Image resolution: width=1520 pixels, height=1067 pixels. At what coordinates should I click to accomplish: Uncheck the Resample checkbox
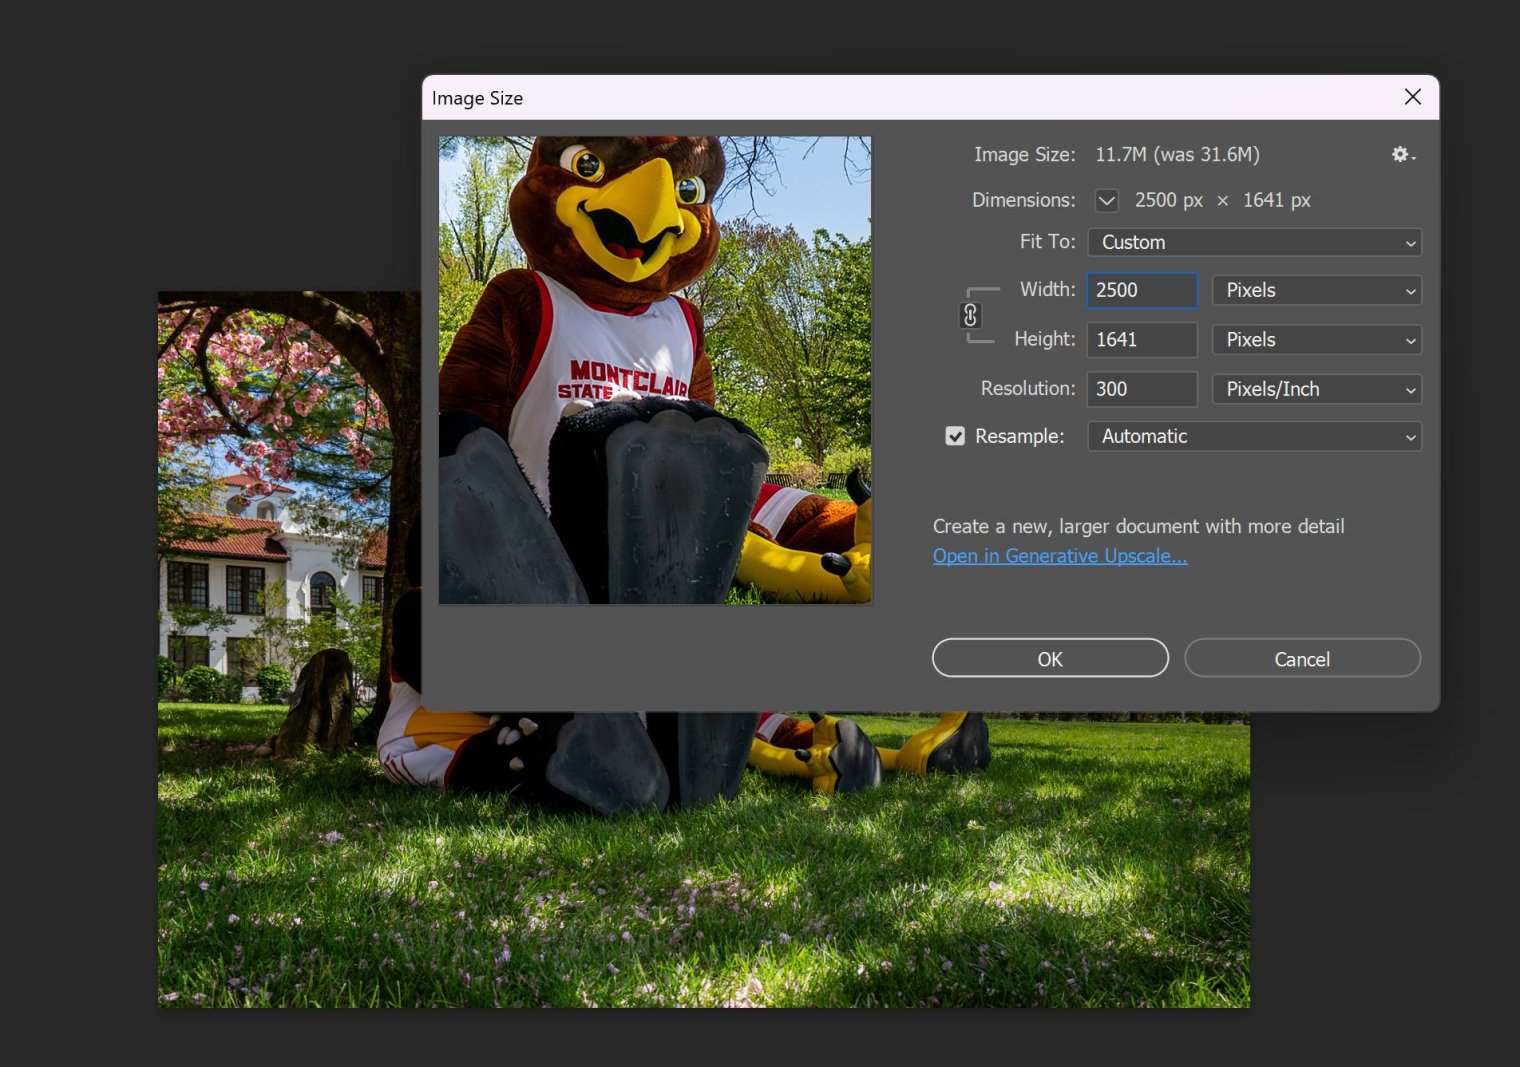[x=955, y=436]
